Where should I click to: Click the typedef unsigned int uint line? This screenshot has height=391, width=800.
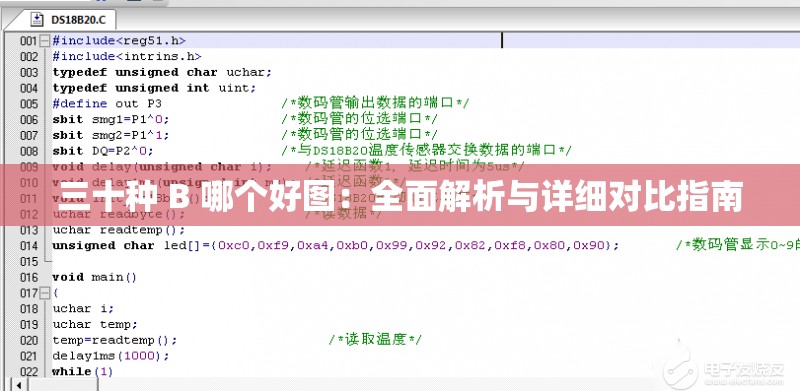point(154,88)
